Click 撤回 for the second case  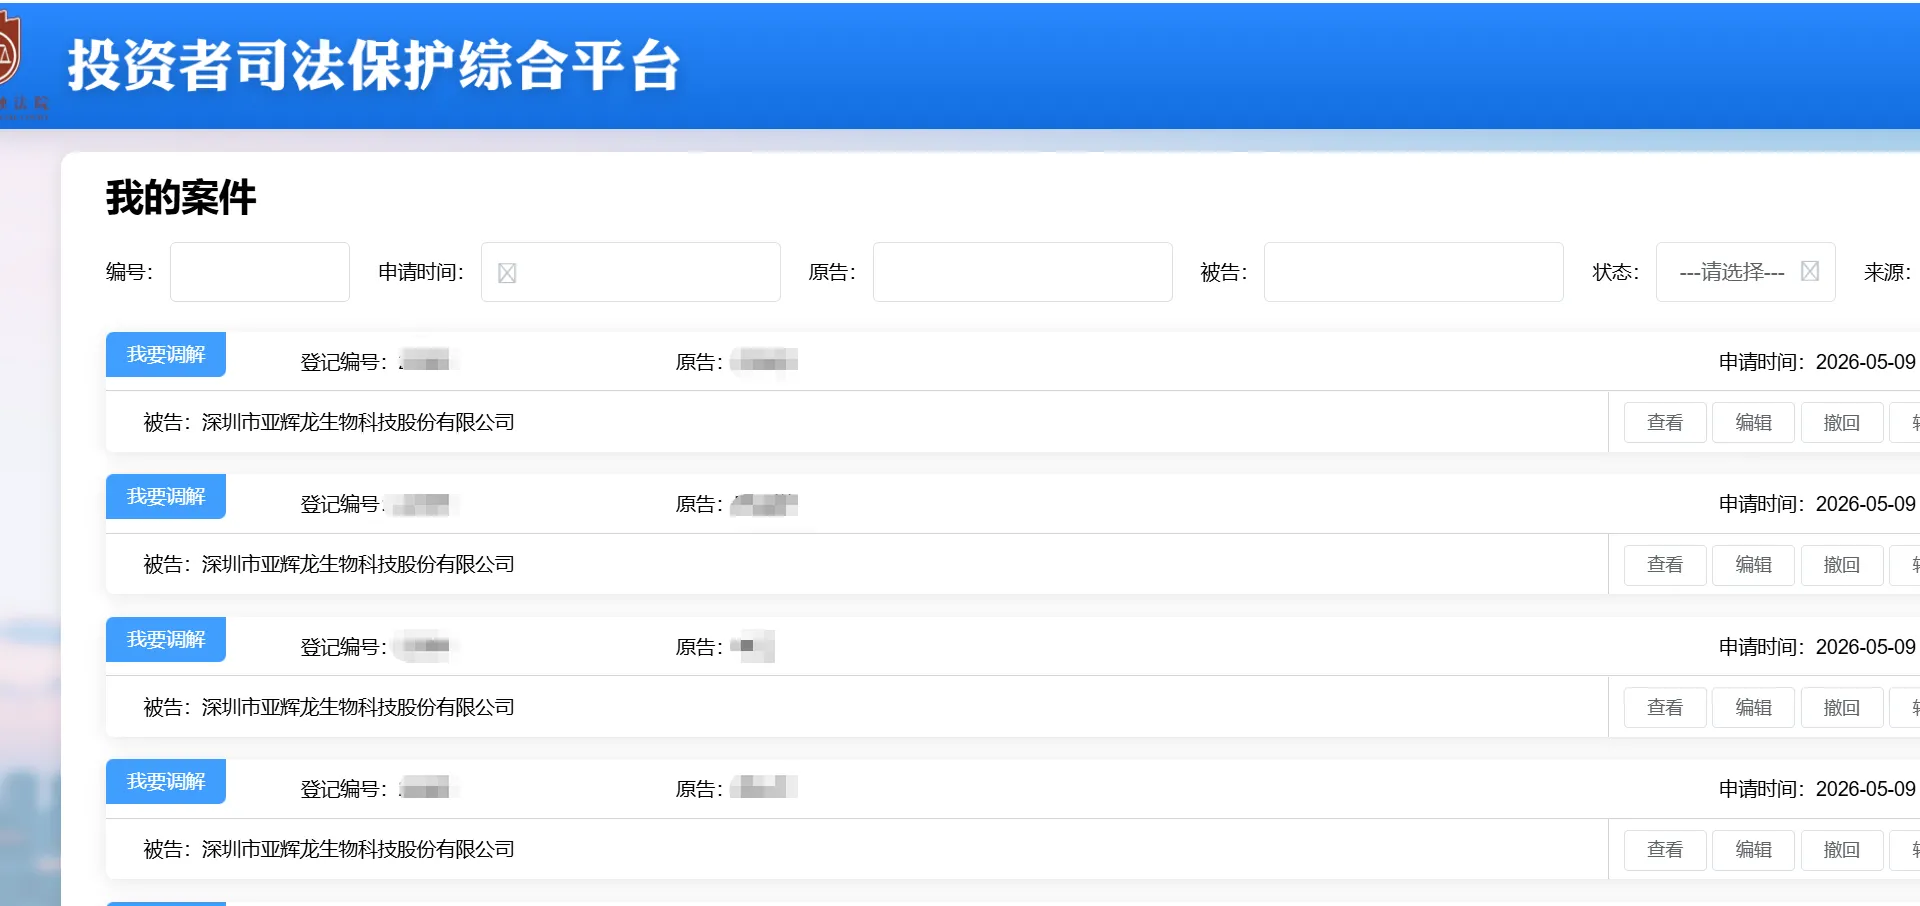(1842, 565)
